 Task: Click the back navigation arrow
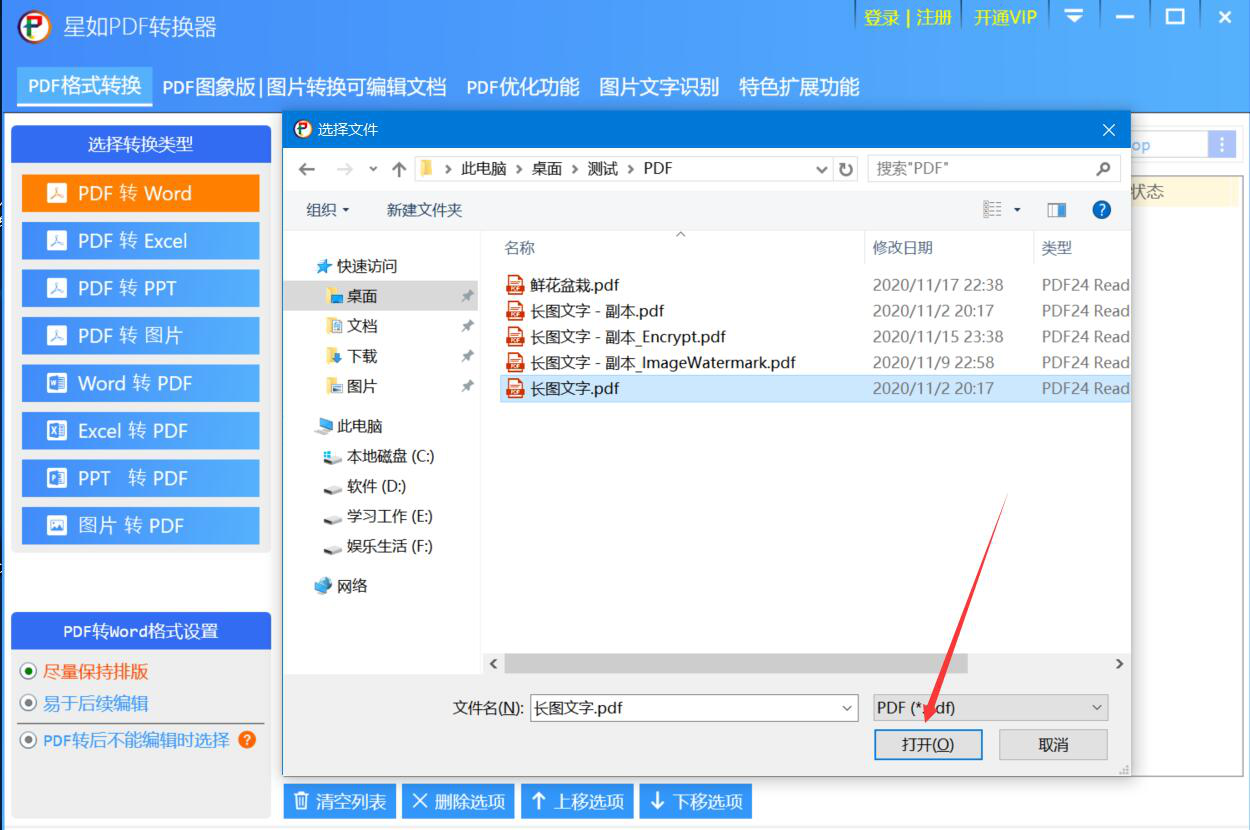308,169
